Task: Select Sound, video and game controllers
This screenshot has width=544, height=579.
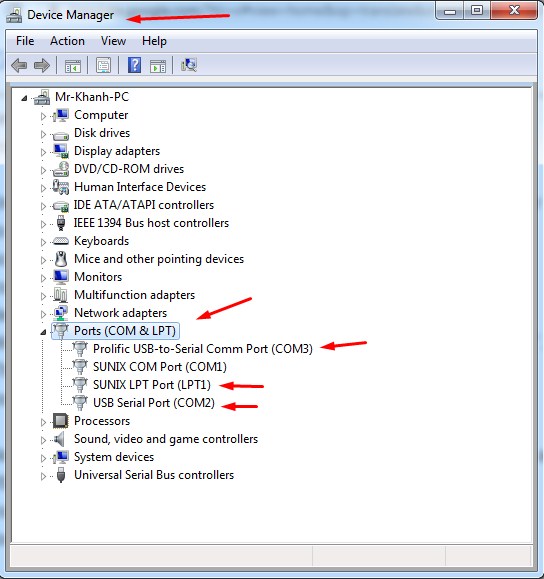Action: point(166,439)
